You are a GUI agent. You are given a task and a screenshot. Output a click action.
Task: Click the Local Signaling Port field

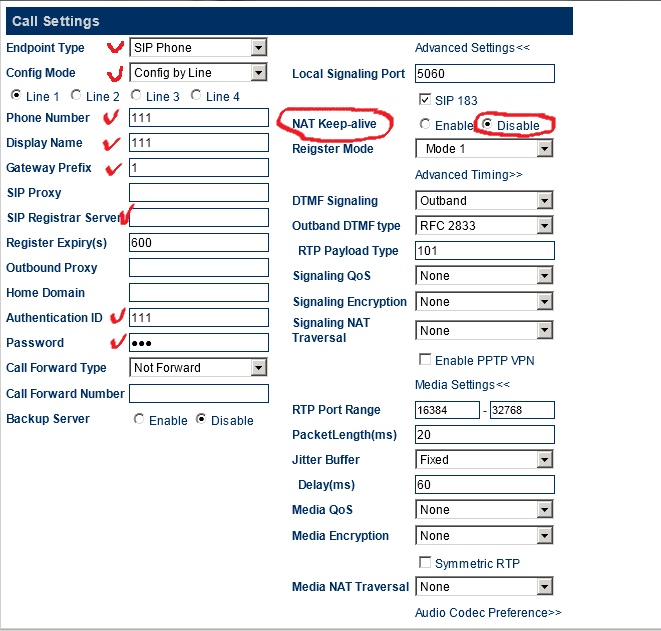(485, 74)
